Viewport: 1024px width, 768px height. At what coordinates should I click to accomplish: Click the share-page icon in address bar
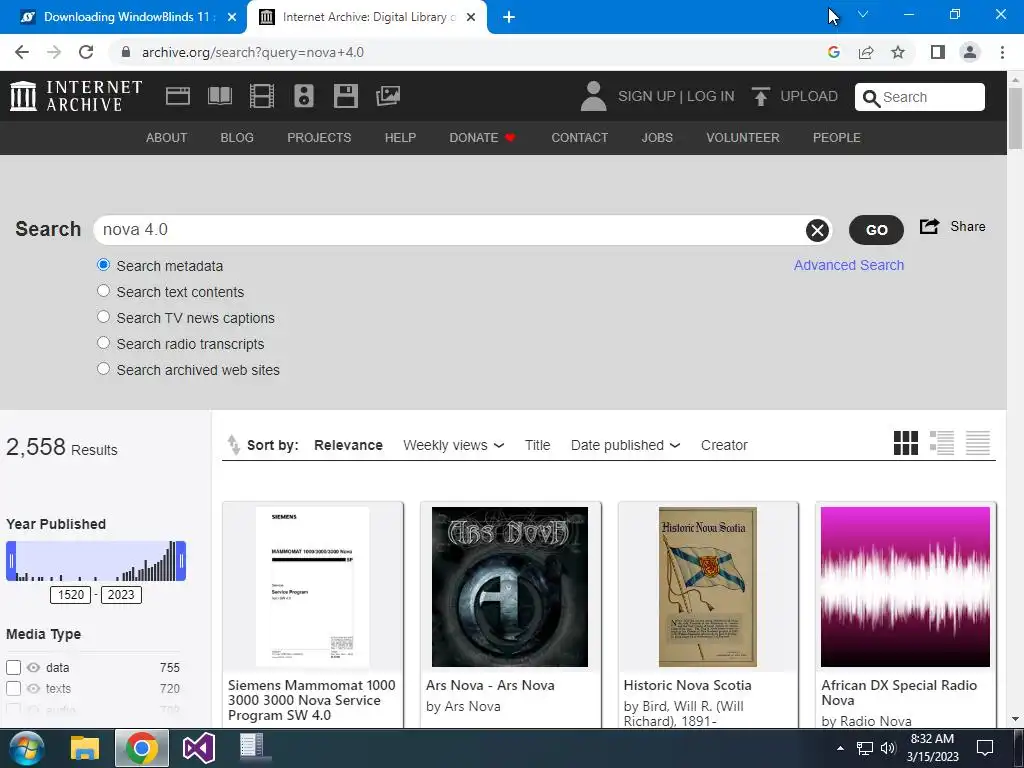click(866, 52)
